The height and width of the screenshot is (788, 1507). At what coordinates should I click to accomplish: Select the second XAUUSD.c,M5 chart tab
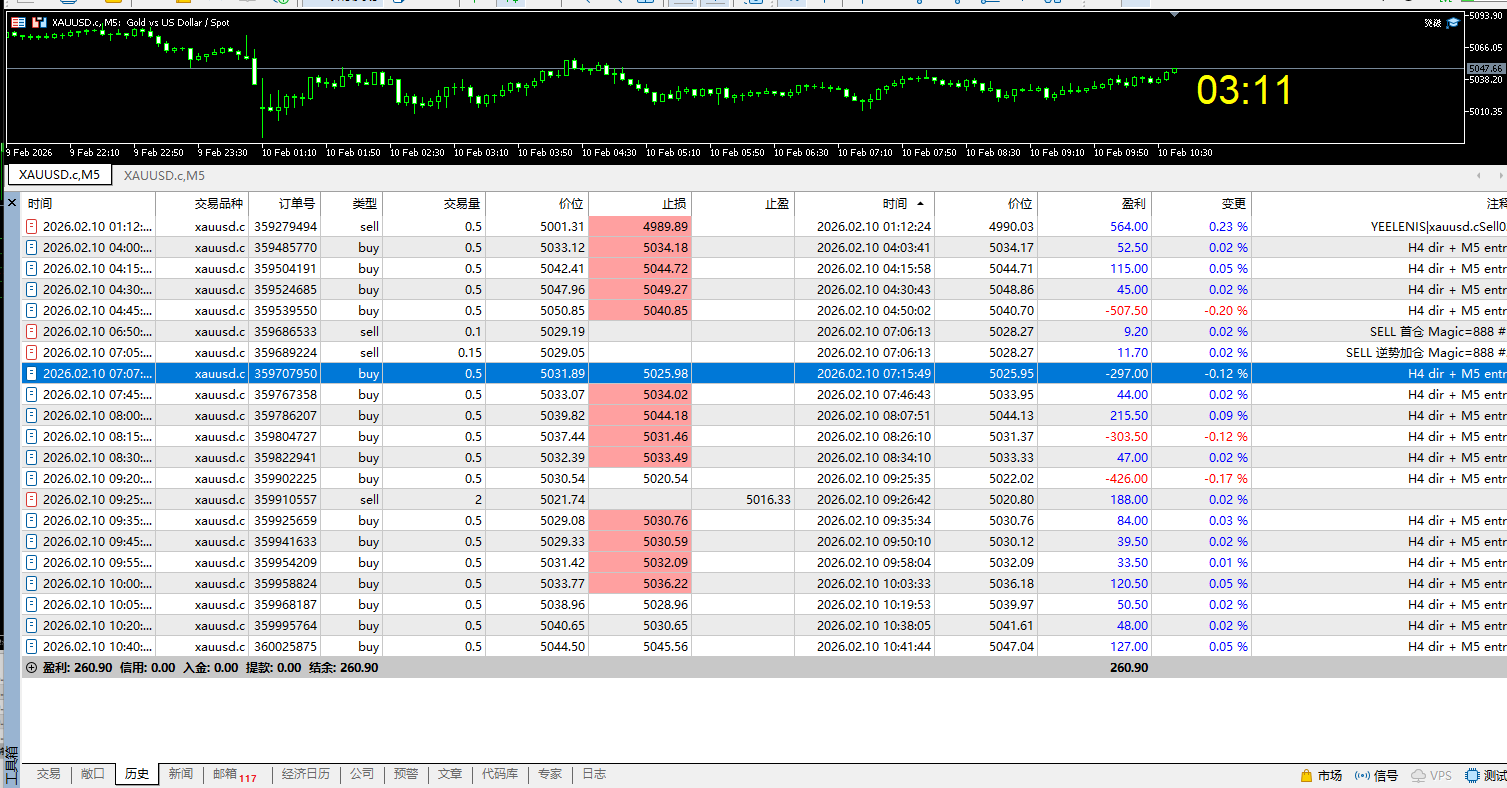164,176
